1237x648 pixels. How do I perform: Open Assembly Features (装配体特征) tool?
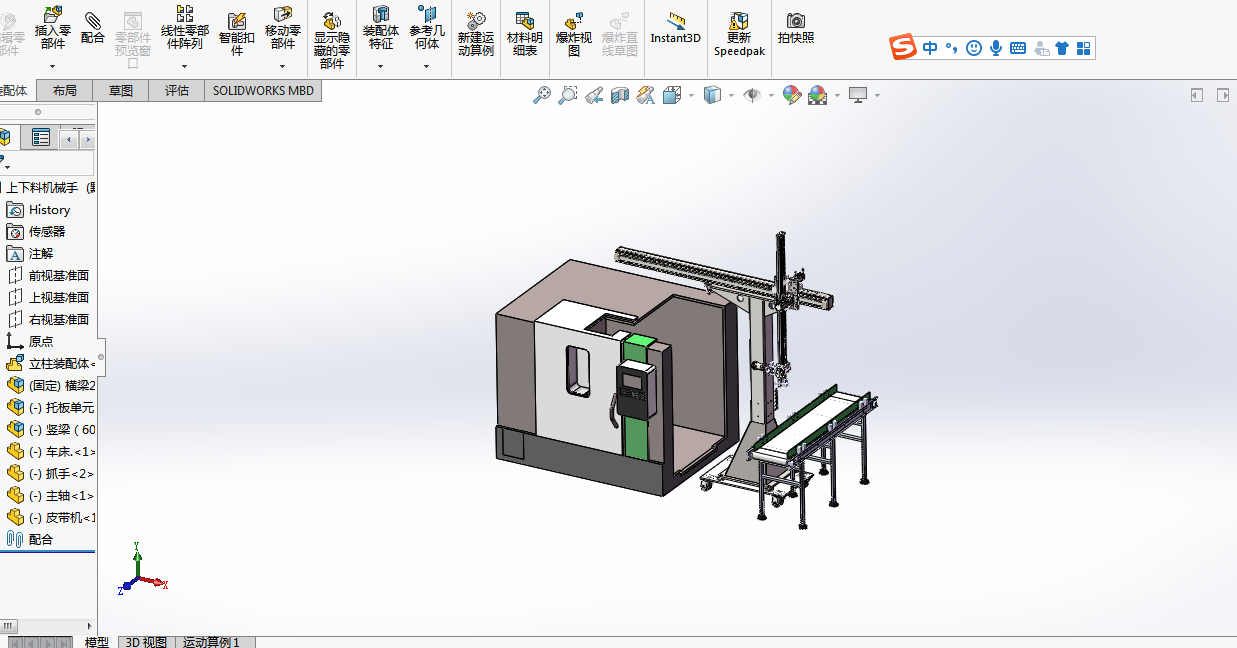[380, 28]
